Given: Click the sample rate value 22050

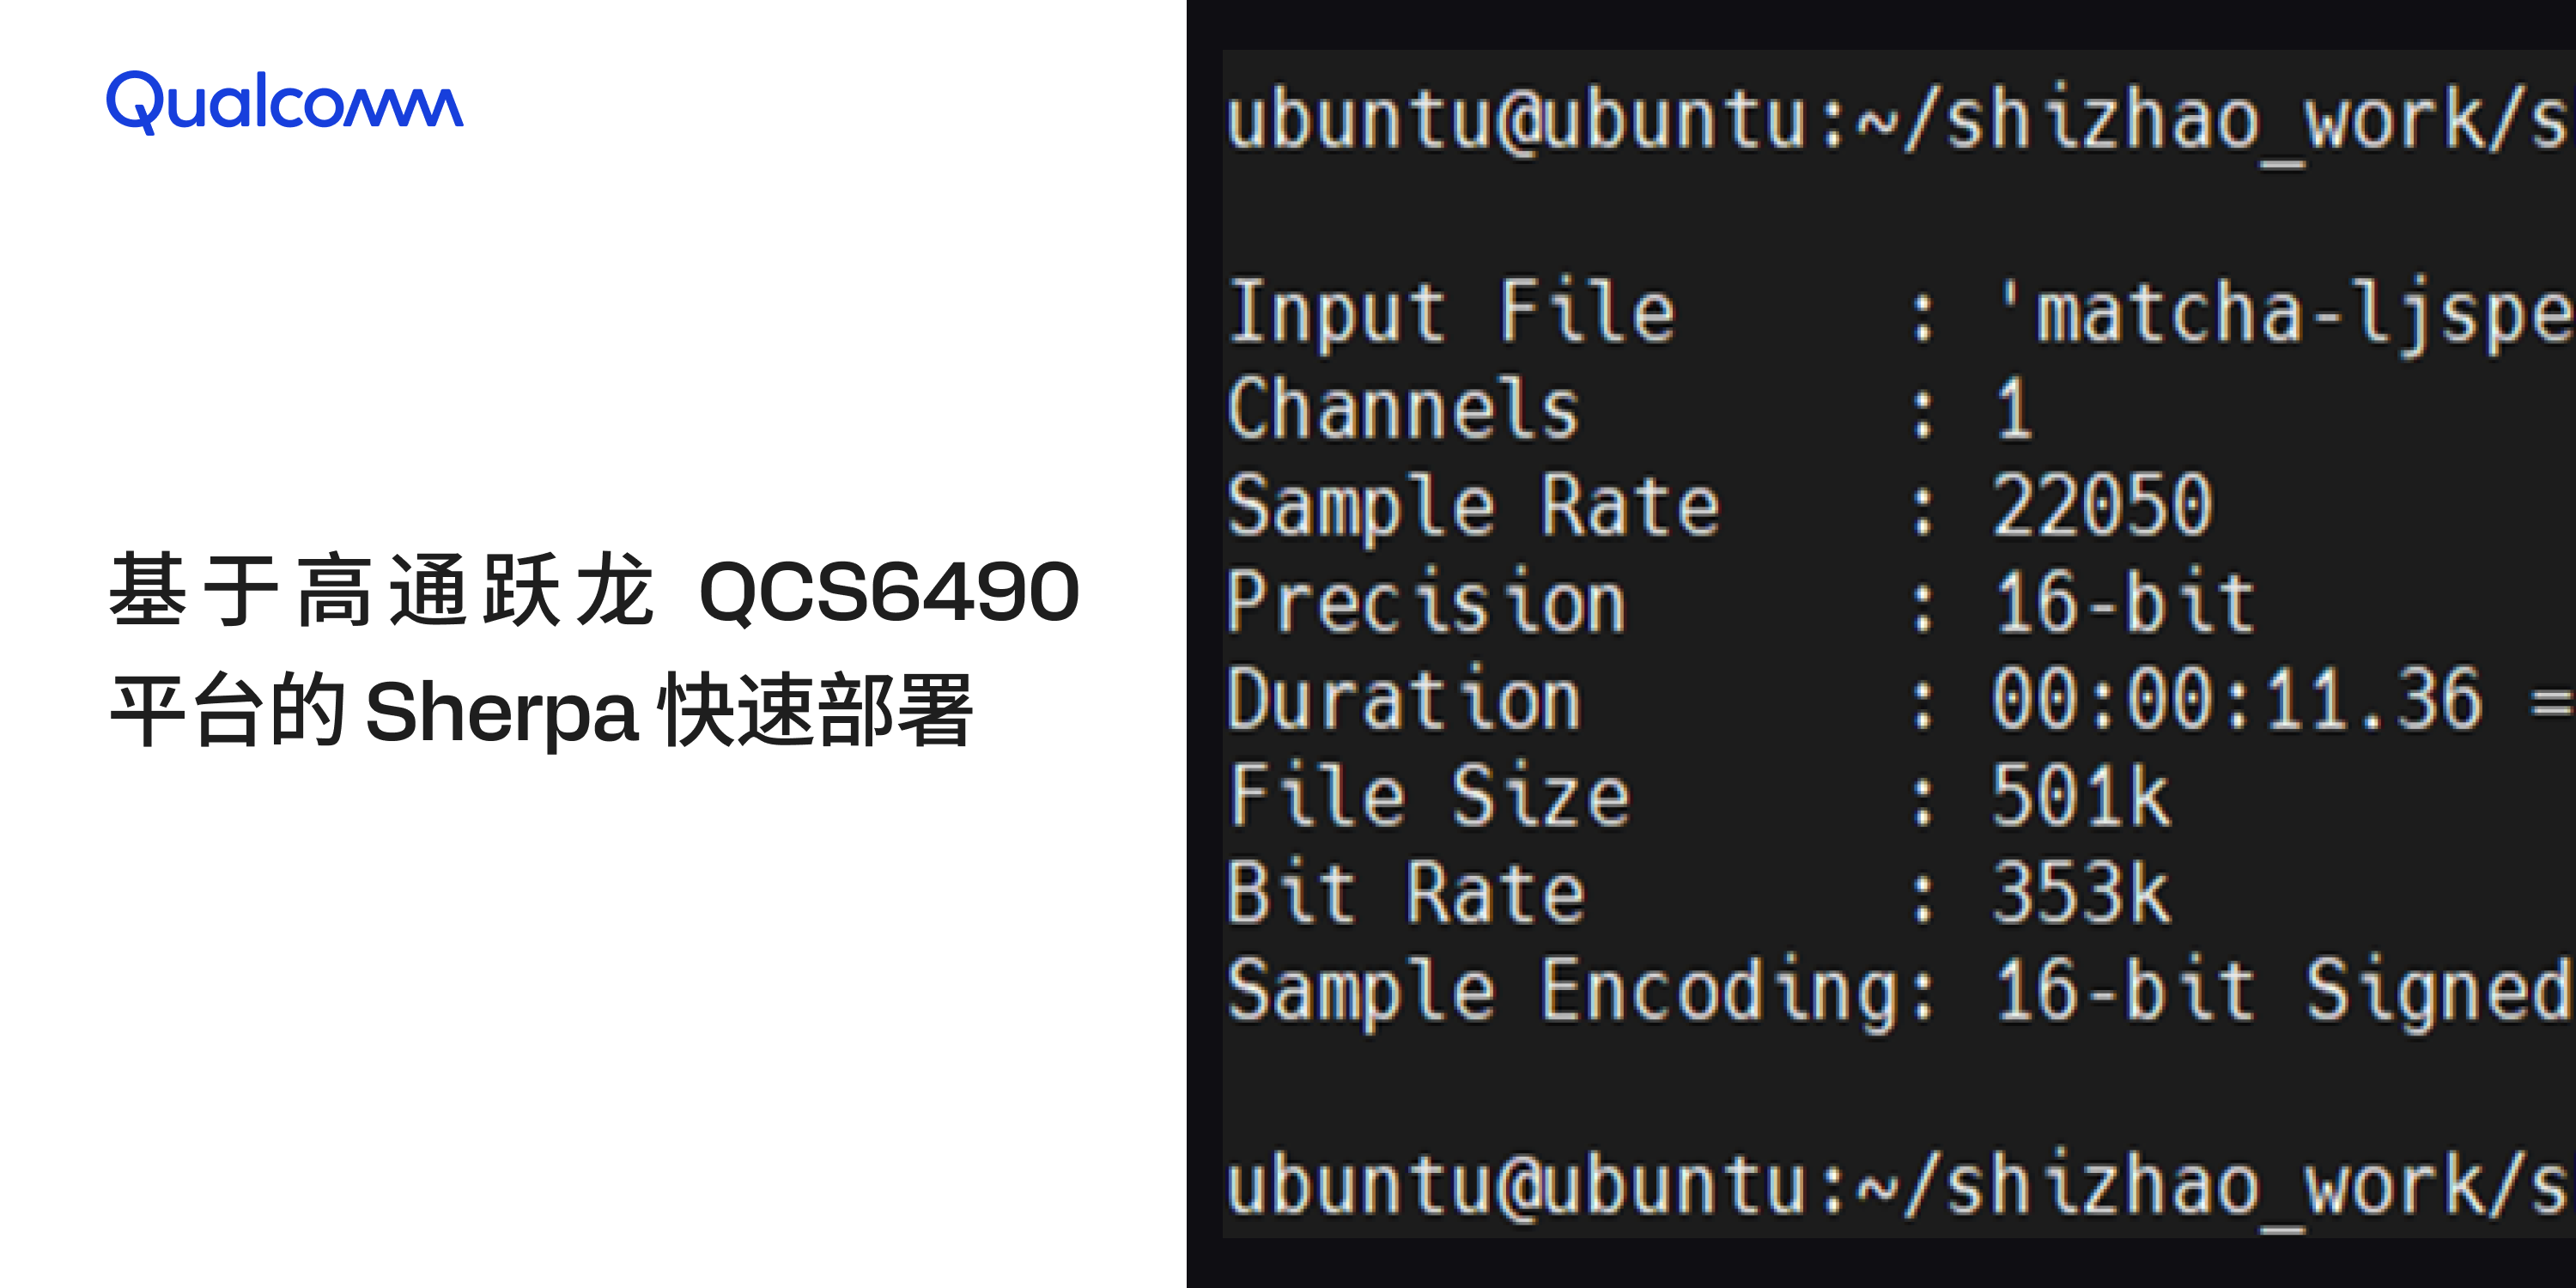Looking at the screenshot, I should 2102,506.
